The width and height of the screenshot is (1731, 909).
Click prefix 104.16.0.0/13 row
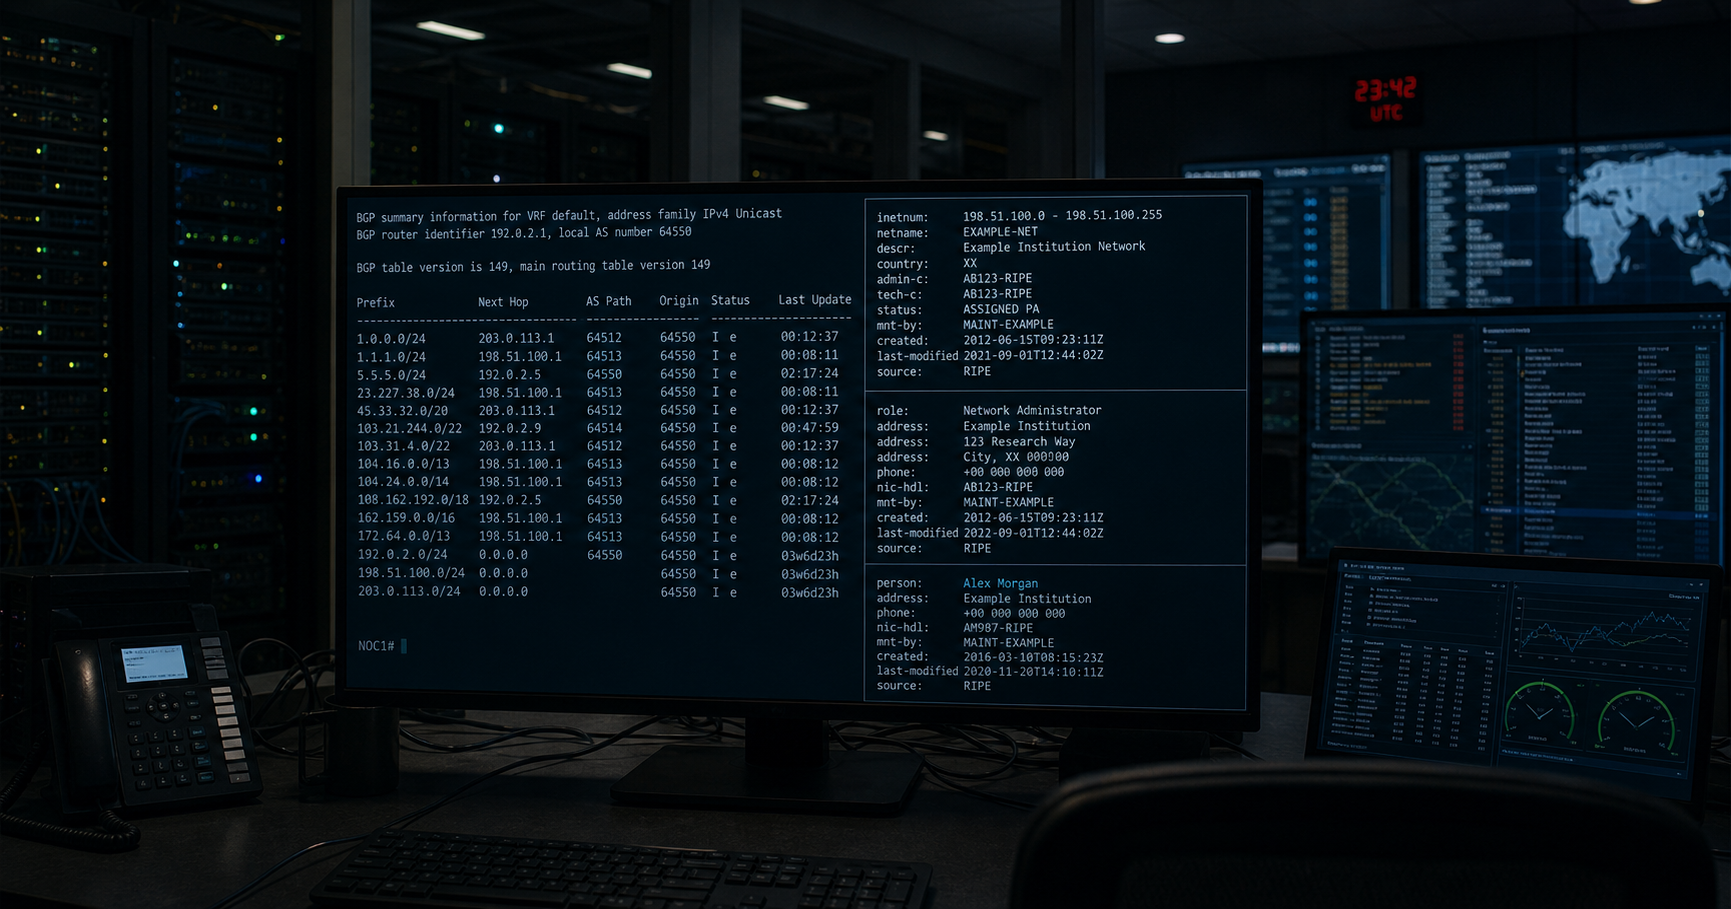point(597,464)
